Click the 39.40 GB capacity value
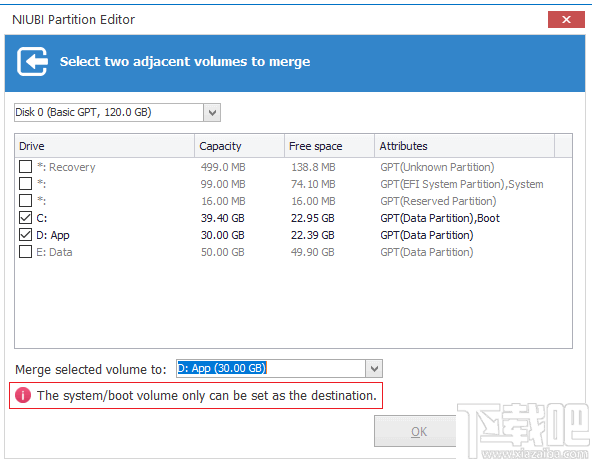The image size is (592, 459). click(223, 218)
